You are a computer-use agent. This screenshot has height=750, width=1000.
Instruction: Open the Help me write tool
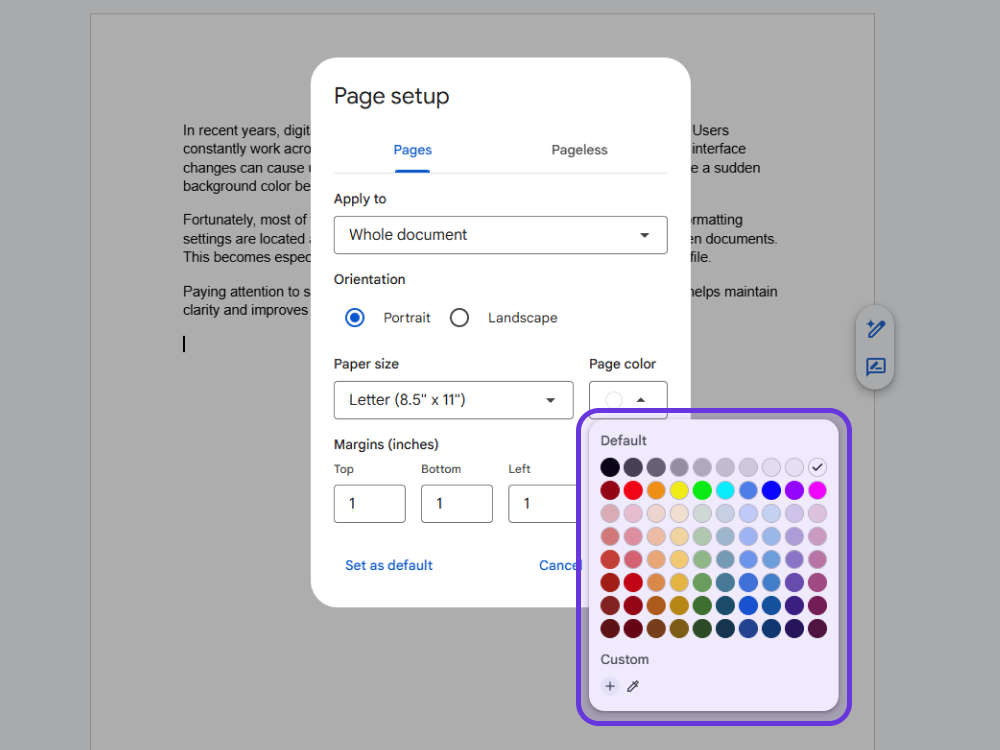(875, 328)
